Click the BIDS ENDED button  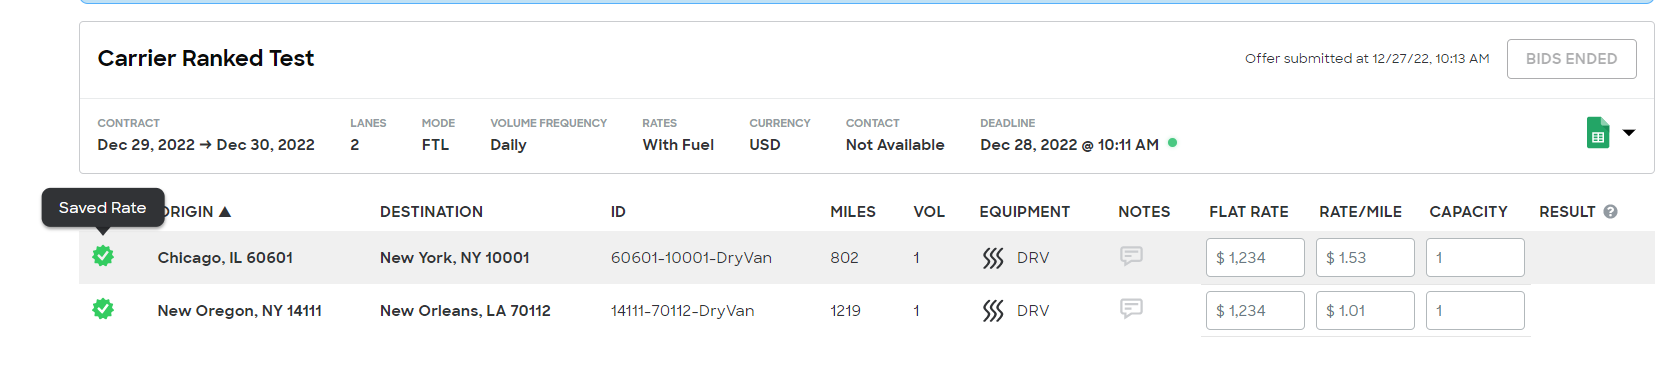[1571, 59]
